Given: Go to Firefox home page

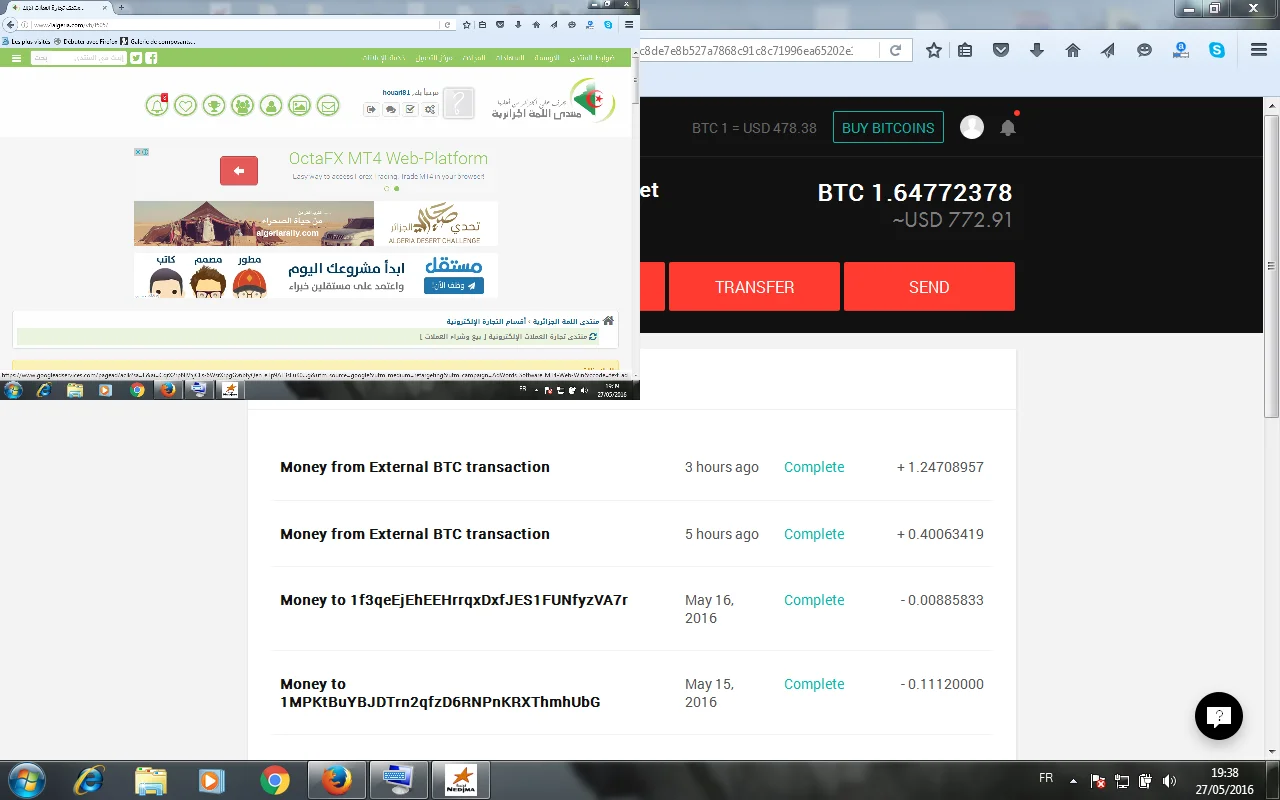Looking at the screenshot, I should pos(1072,50).
